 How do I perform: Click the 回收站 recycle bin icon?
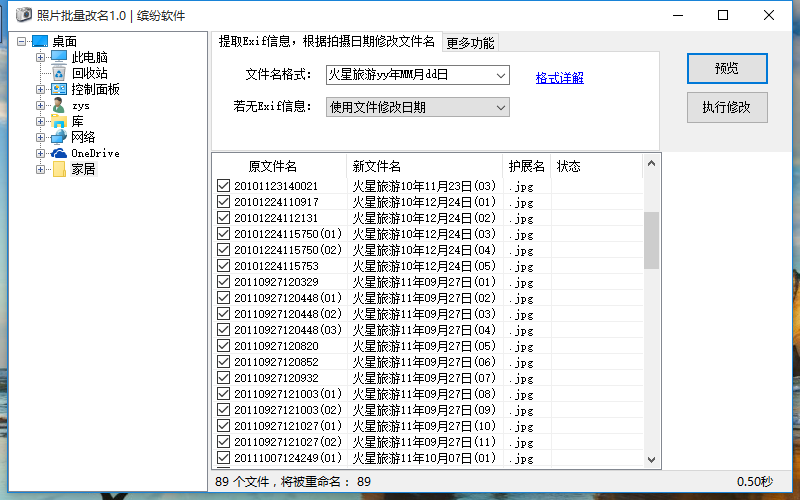[x=59, y=73]
